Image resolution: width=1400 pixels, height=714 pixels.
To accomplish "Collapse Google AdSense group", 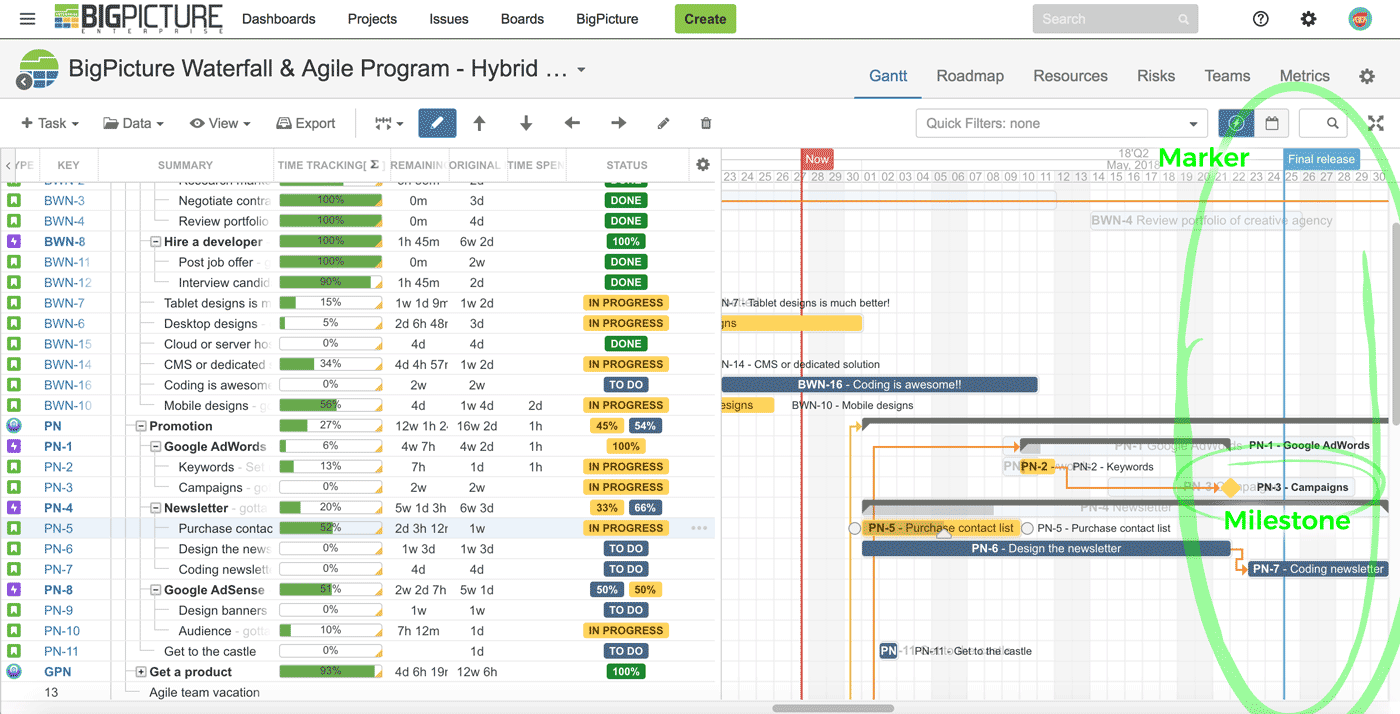I will [156, 590].
